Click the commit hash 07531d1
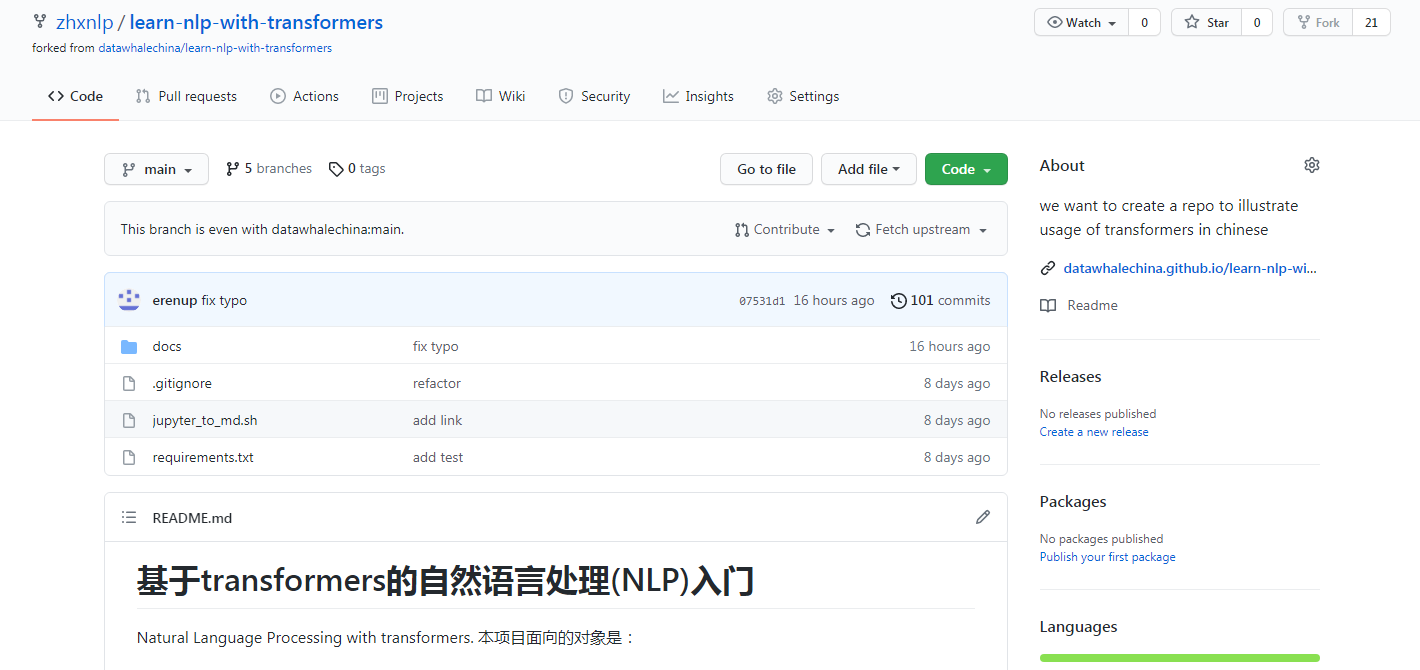 tap(761, 300)
